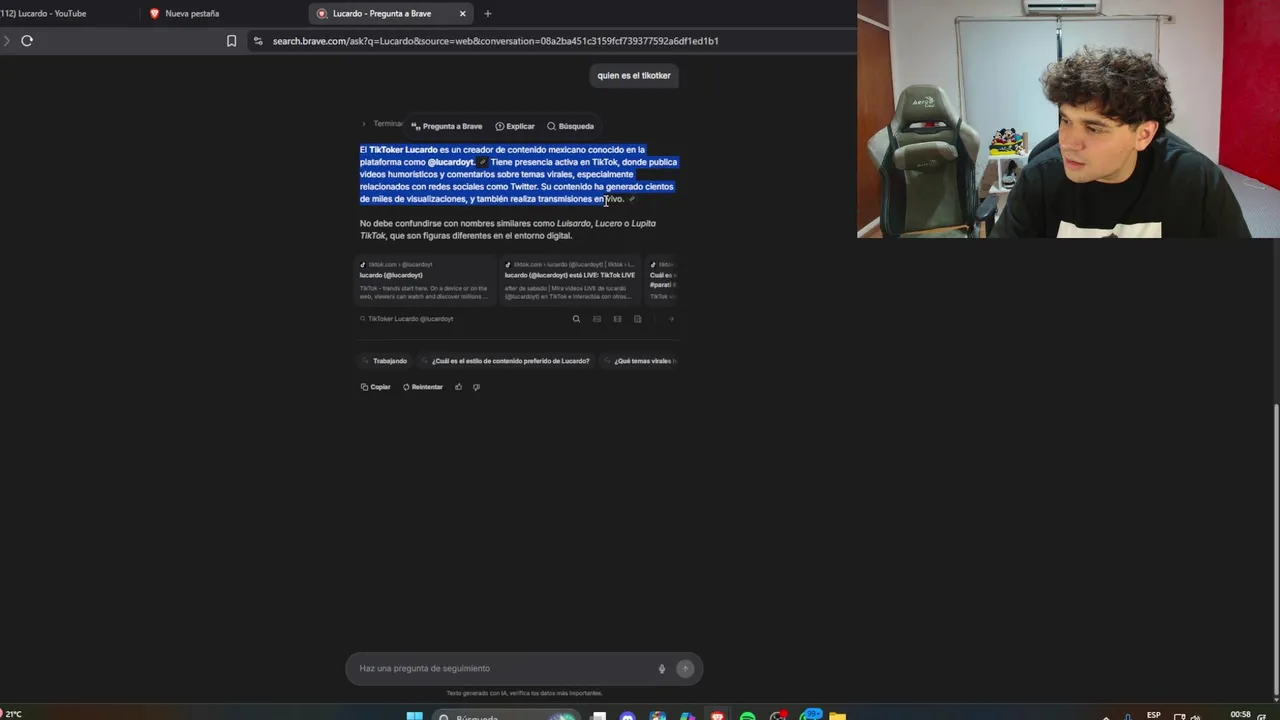Click the site settings icon beside URL
This screenshot has width=1280, height=720.
pos(258,41)
